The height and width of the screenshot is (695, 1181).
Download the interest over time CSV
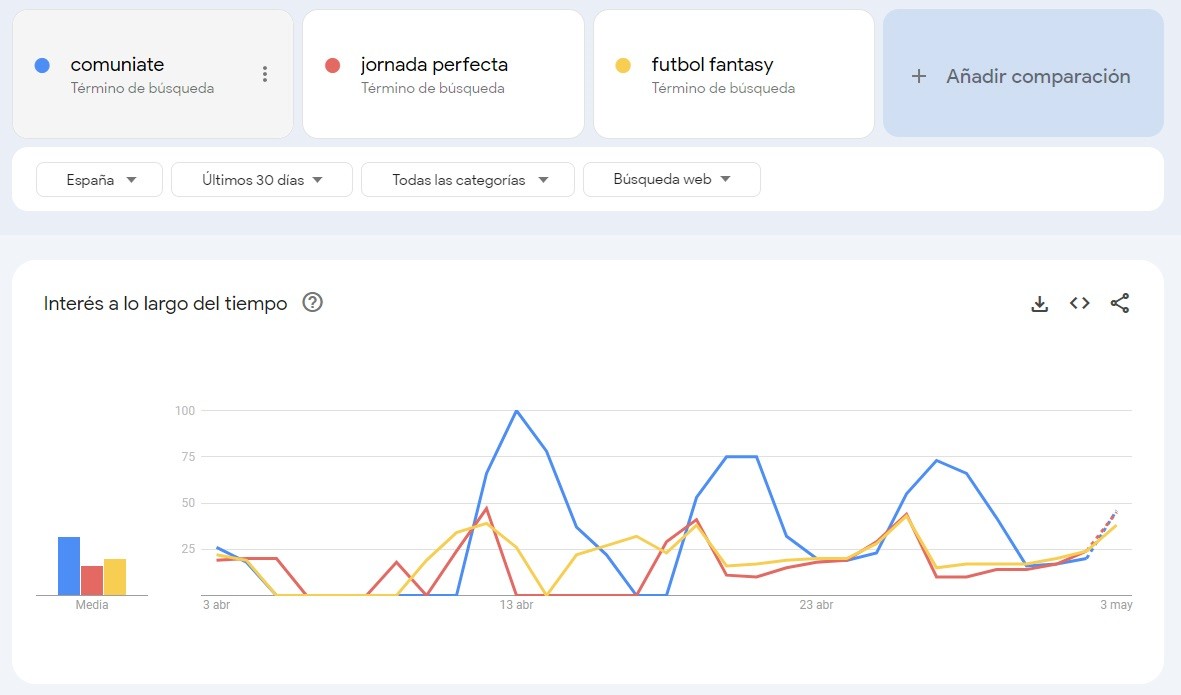click(x=1039, y=304)
